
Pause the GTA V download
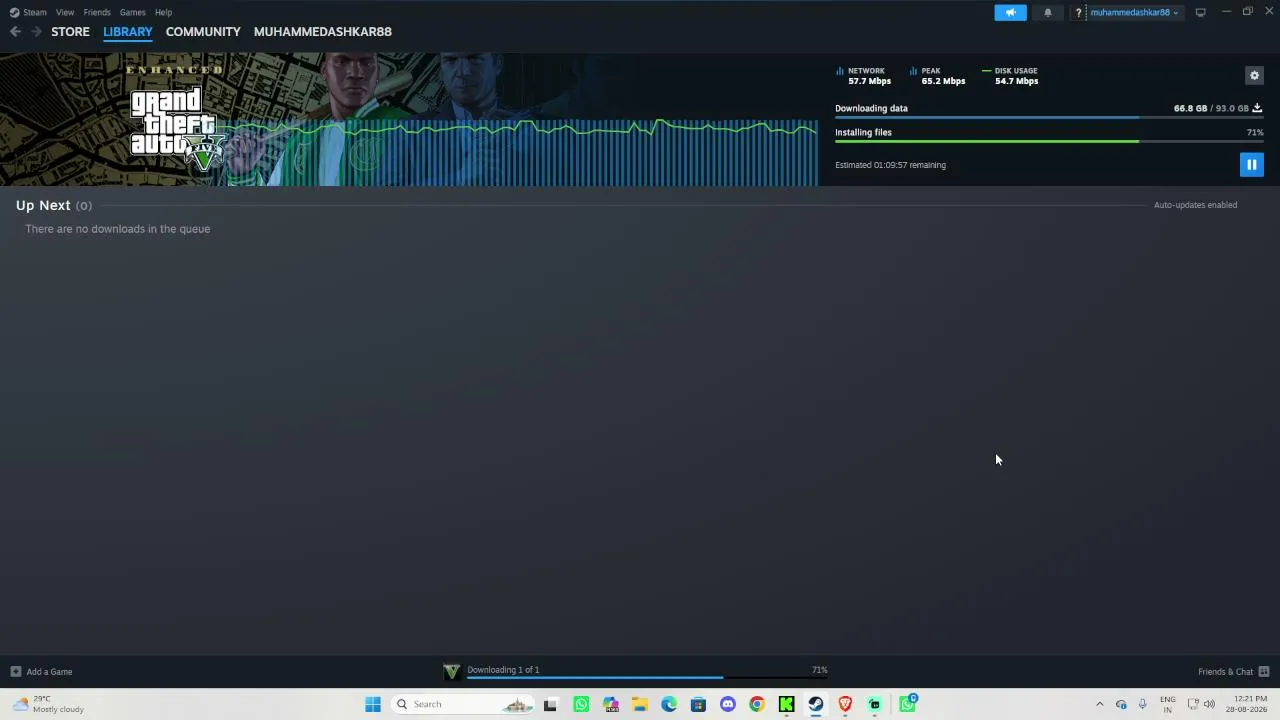(1251, 165)
